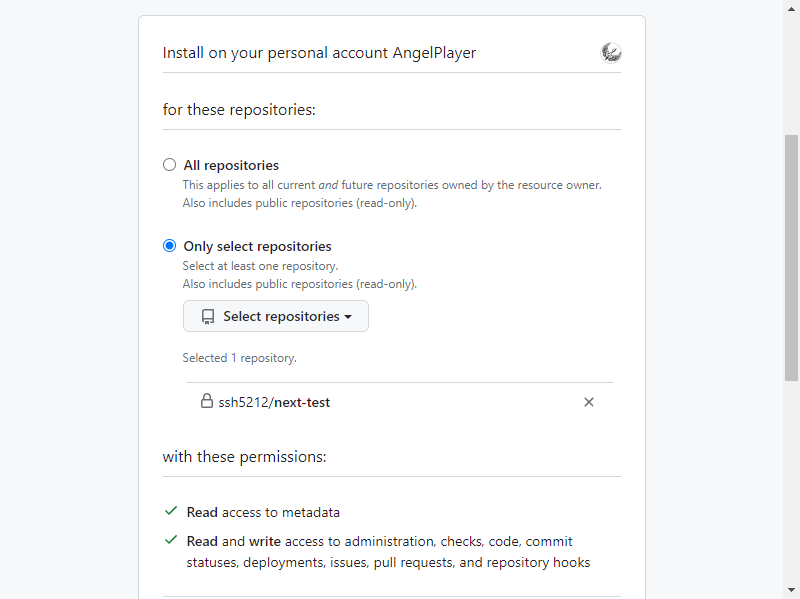This screenshot has height=599, width=800.
Task: Click the checkmark next to Read access to metadata
Action: (x=171, y=511)
